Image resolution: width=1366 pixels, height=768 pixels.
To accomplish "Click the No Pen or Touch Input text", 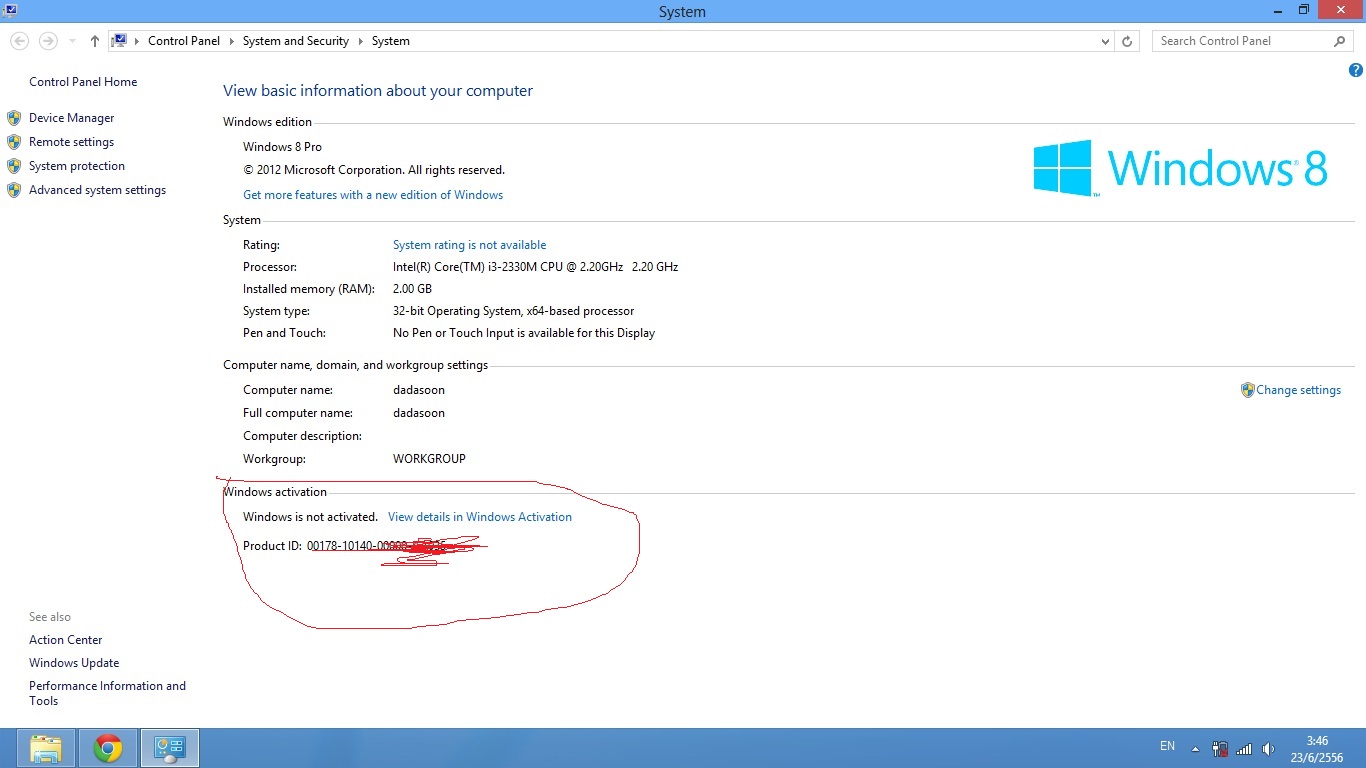I will tap(524, 333).
